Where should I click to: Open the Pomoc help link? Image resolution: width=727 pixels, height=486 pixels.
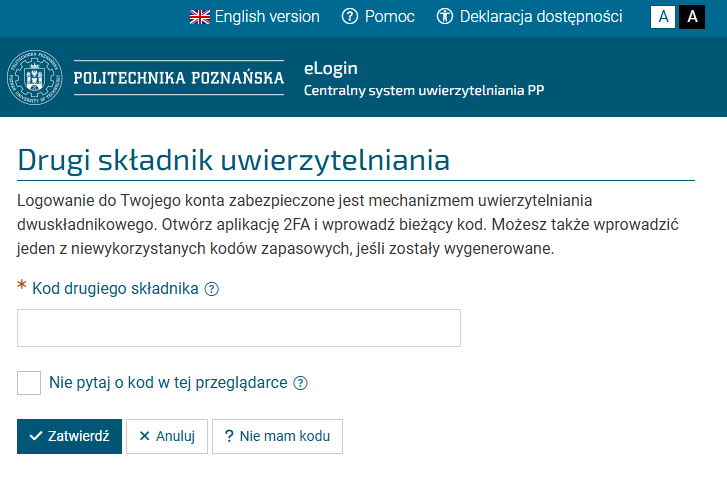[389, 17]
